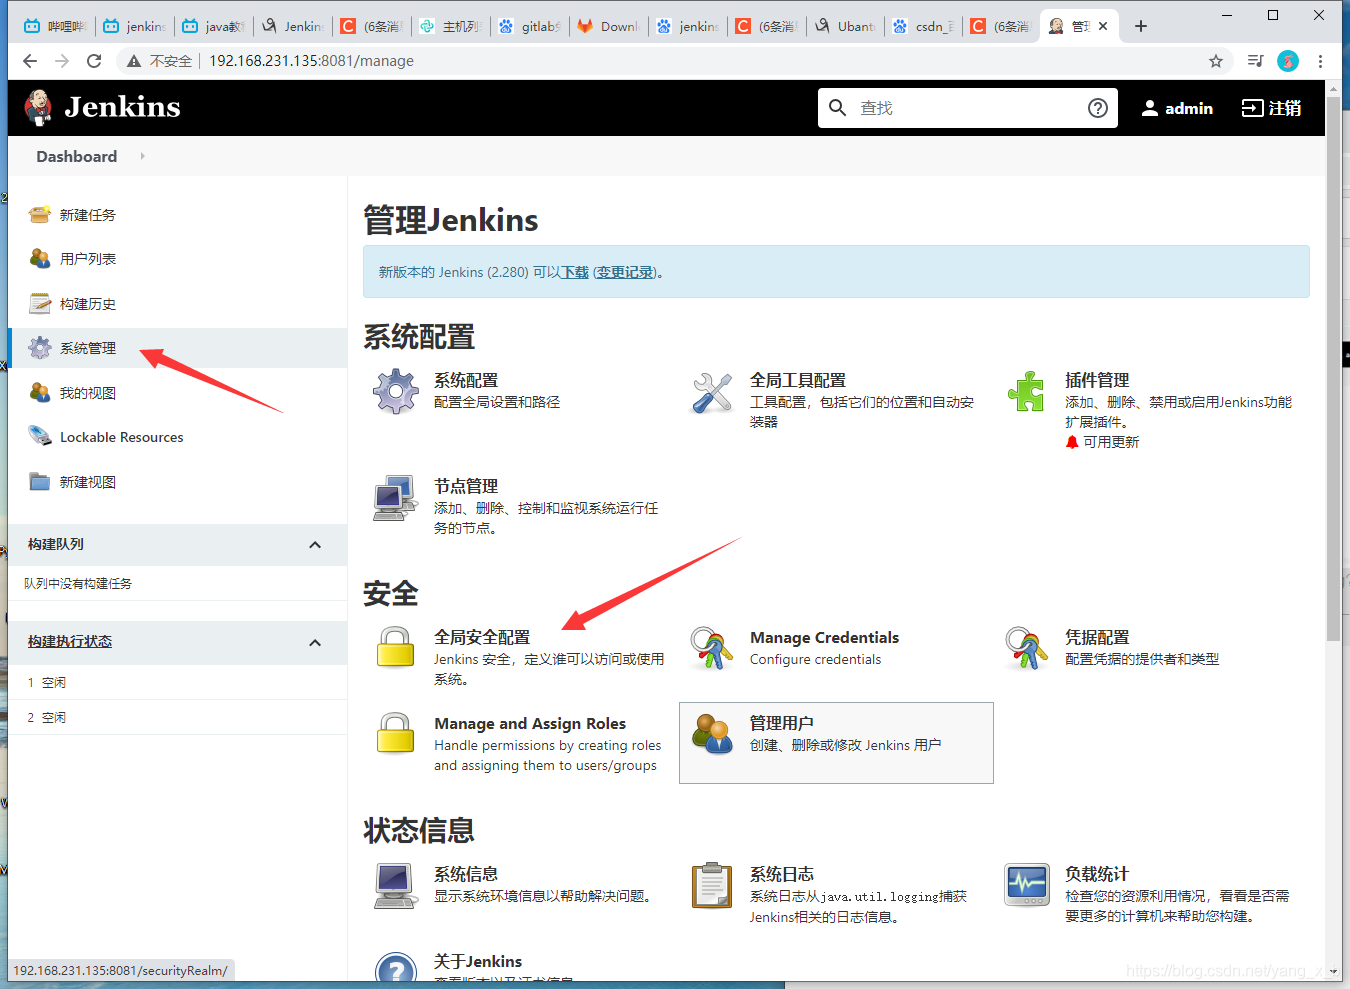
Task: Click the Jenkins butler logo icon
Action: (x=38, y=107)
